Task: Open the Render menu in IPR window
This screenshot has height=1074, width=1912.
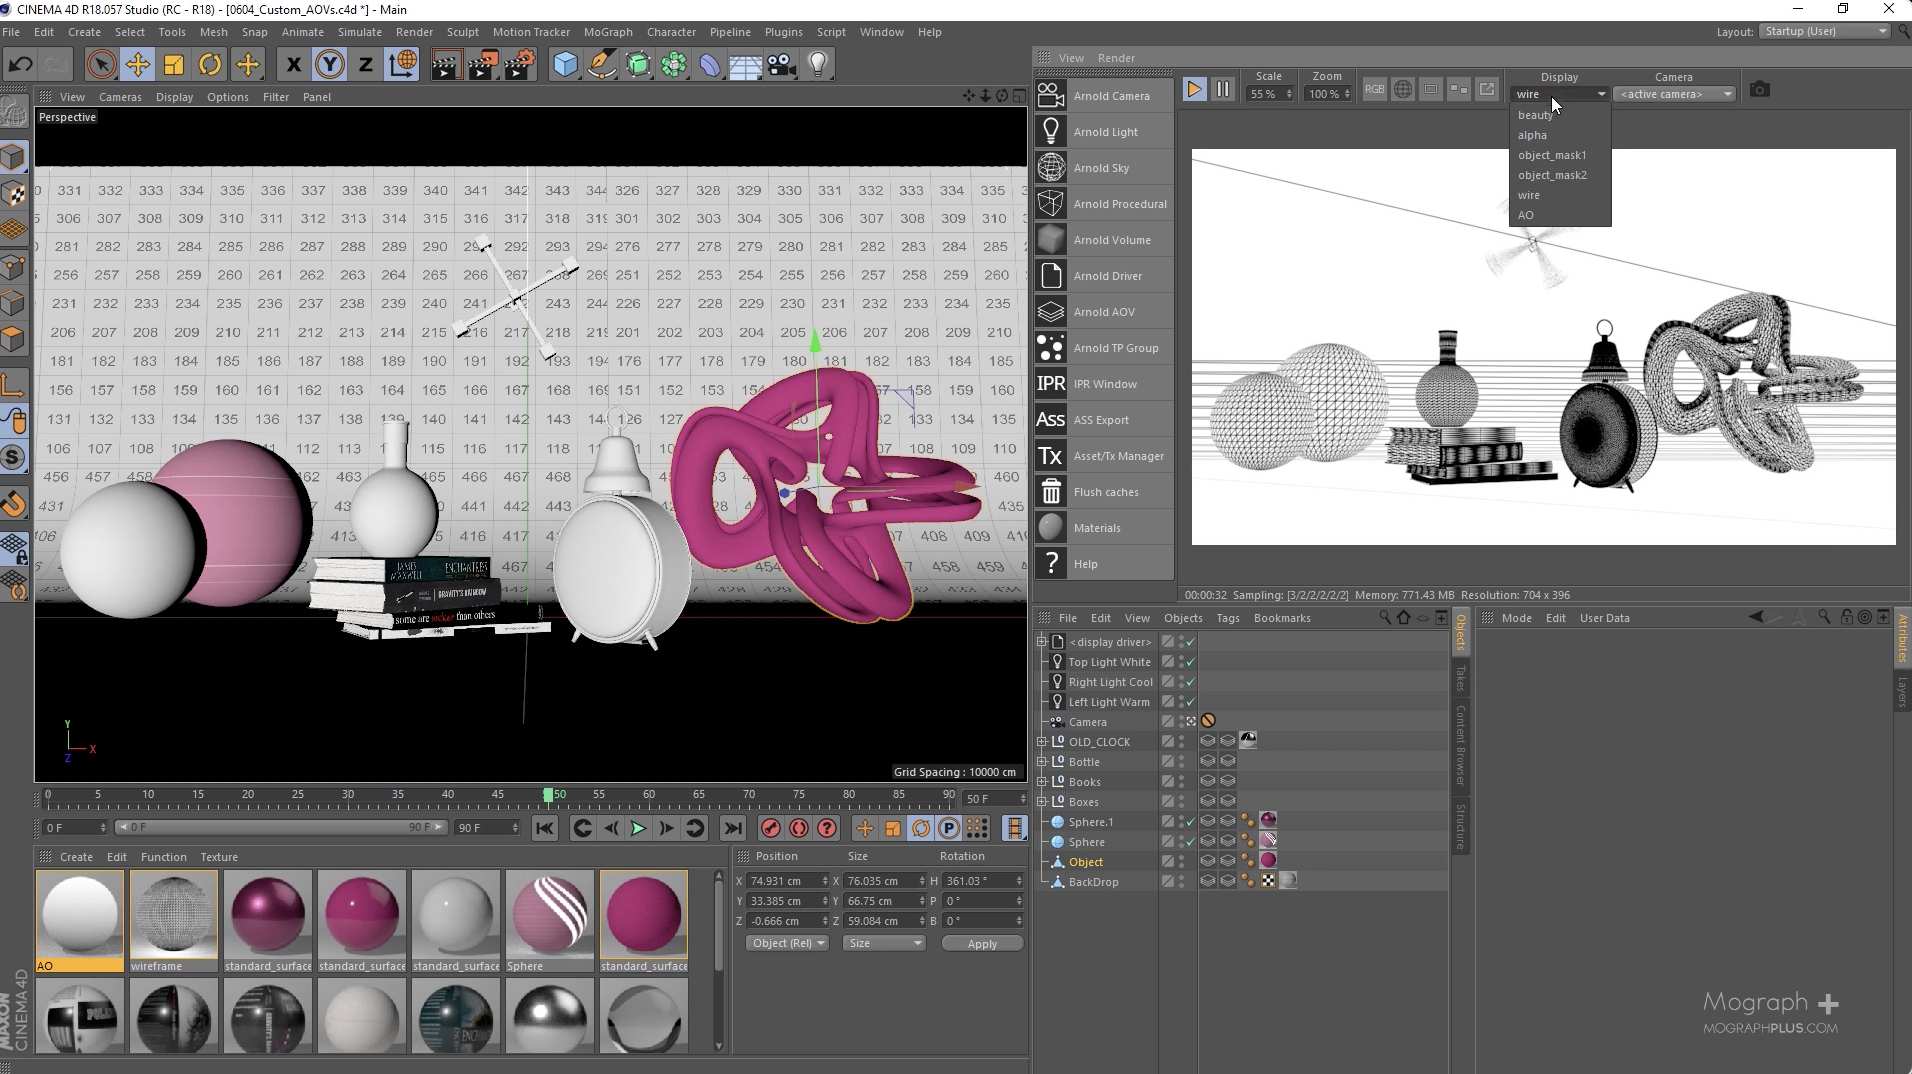Action: pyautogui.click(x=1116, y=58)
